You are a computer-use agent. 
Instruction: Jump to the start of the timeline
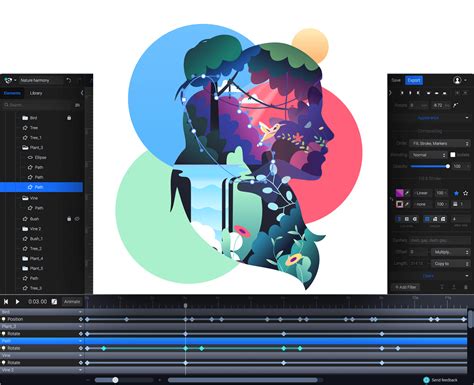tap(6, 302)
